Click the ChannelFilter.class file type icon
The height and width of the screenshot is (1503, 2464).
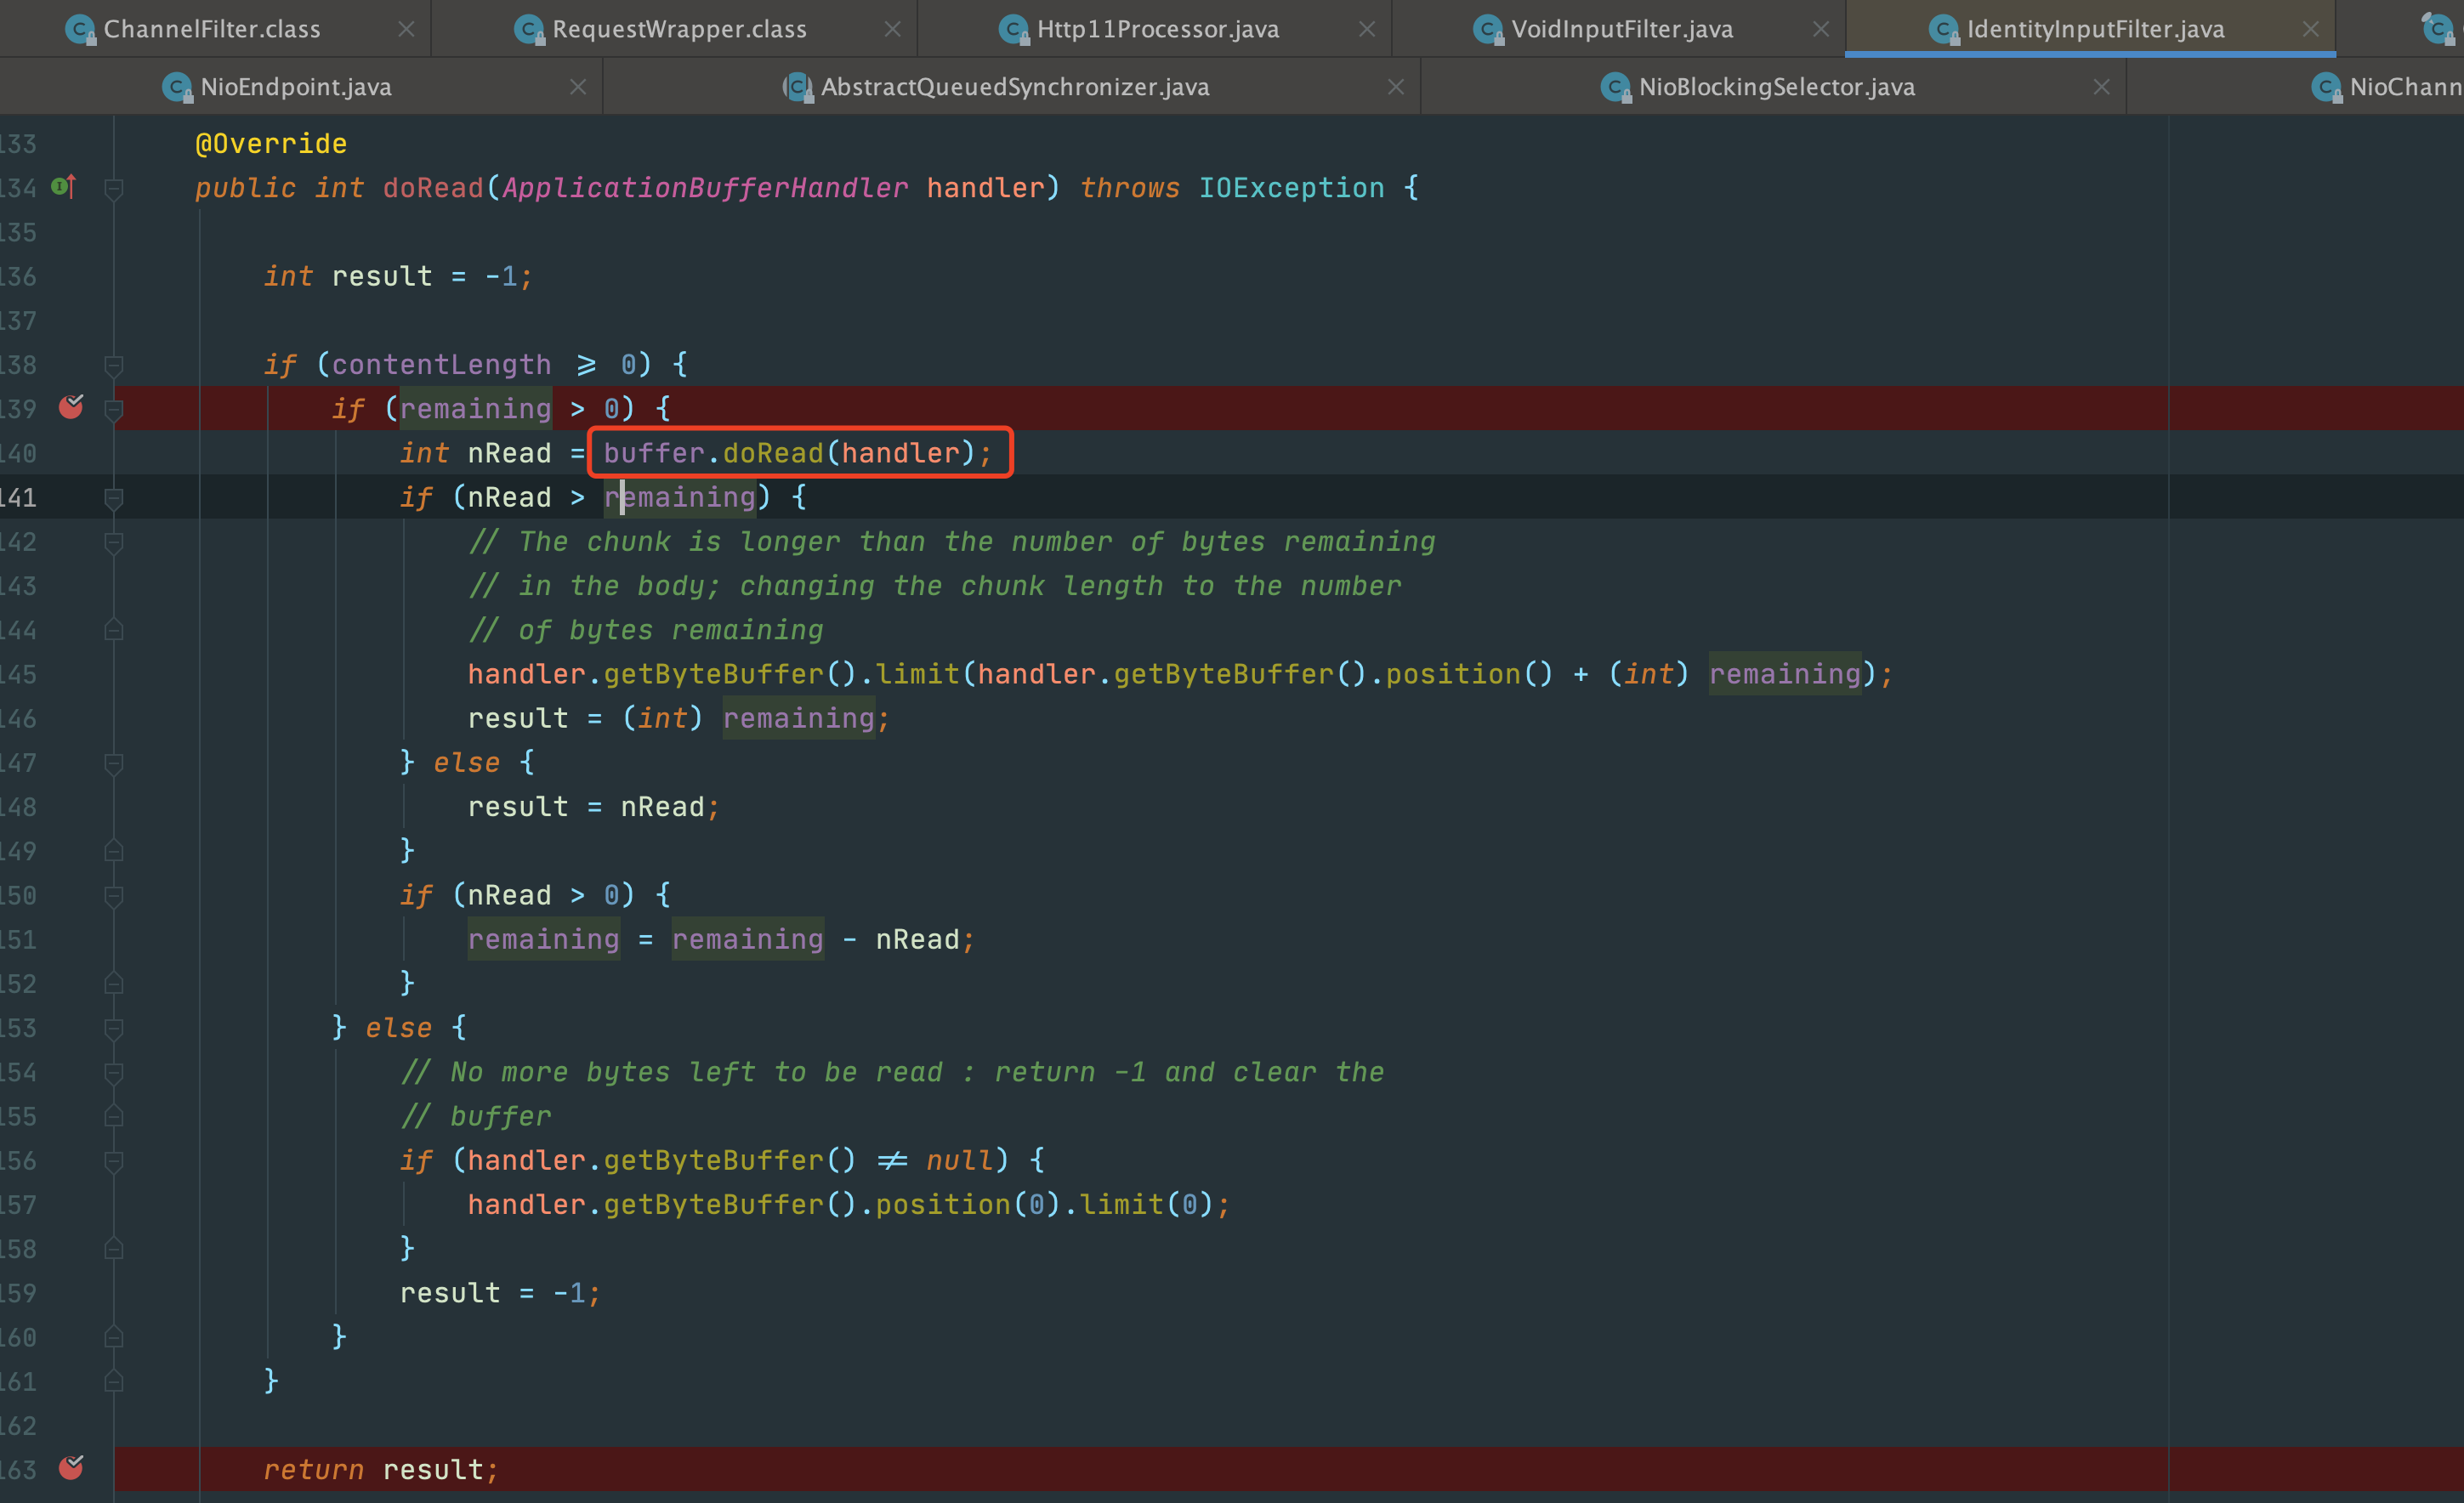[80, 30]
